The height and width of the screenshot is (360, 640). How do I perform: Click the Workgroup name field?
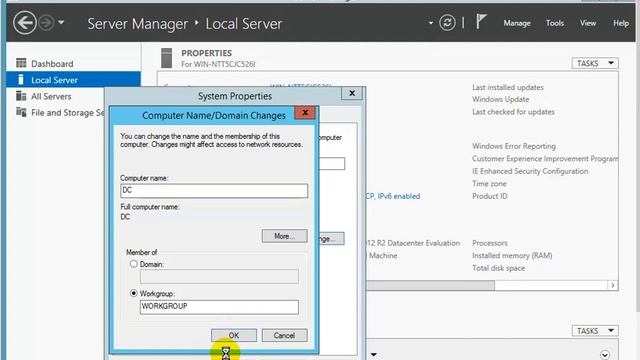(x=219, y=307)
